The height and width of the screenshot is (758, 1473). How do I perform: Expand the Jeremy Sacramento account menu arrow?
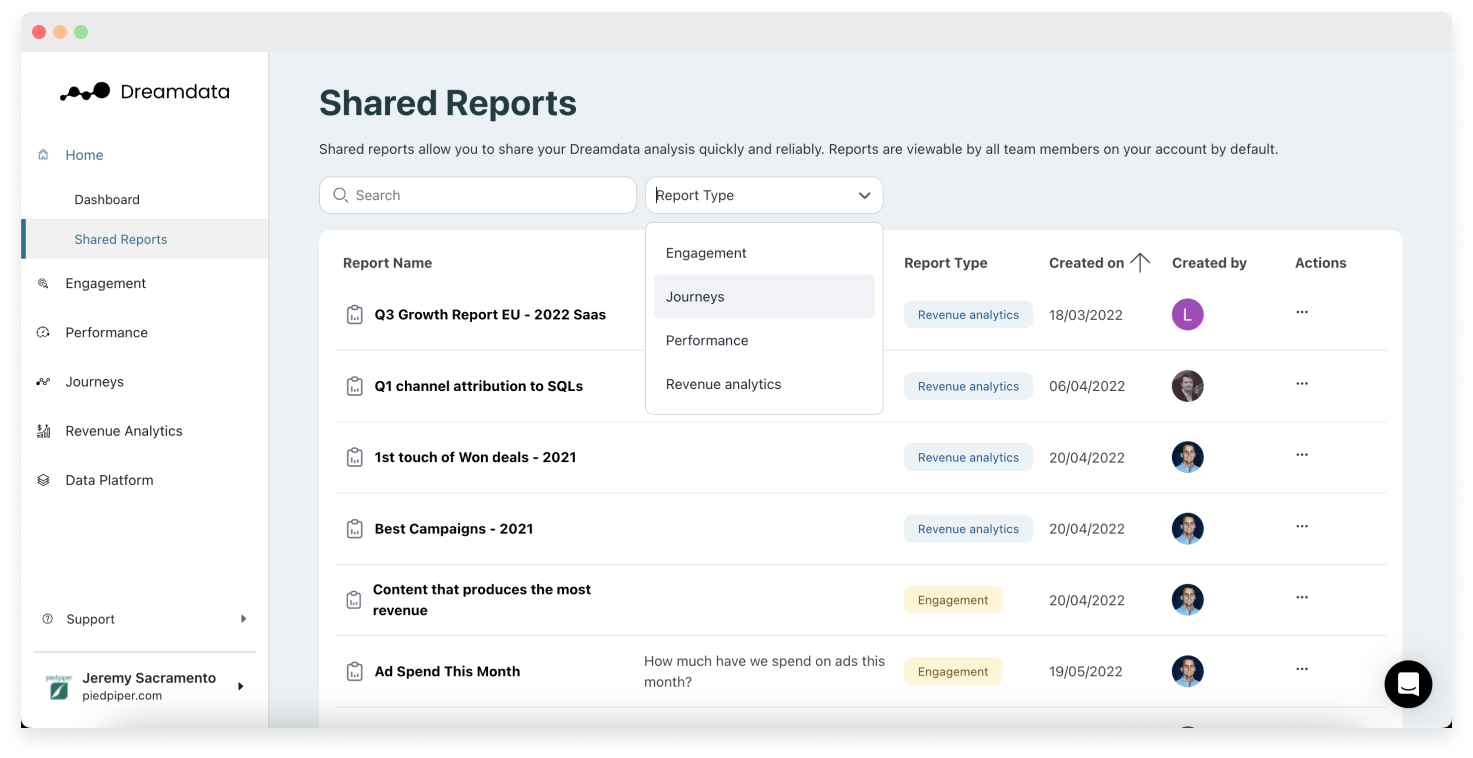coord(241,686)
